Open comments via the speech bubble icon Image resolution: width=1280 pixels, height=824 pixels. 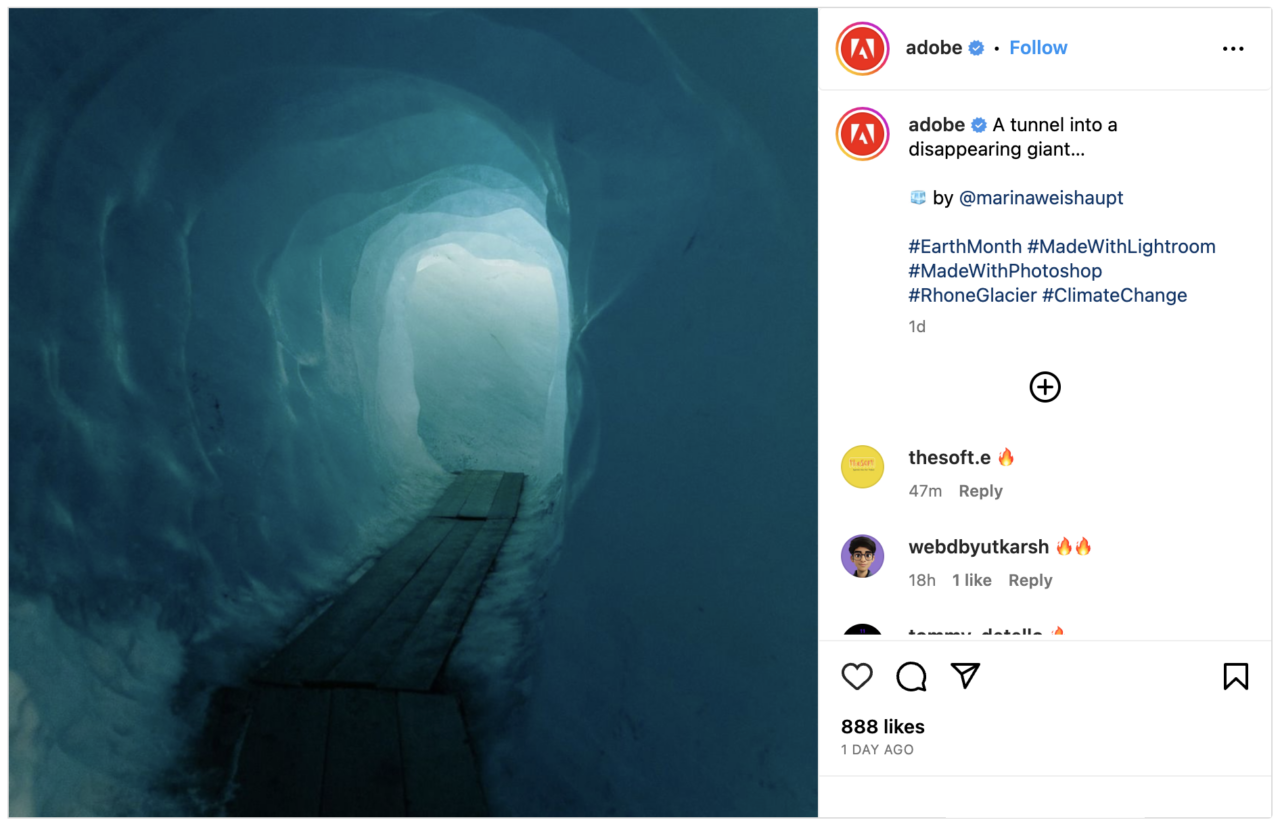pyautogui.click(x=910, y=677)
